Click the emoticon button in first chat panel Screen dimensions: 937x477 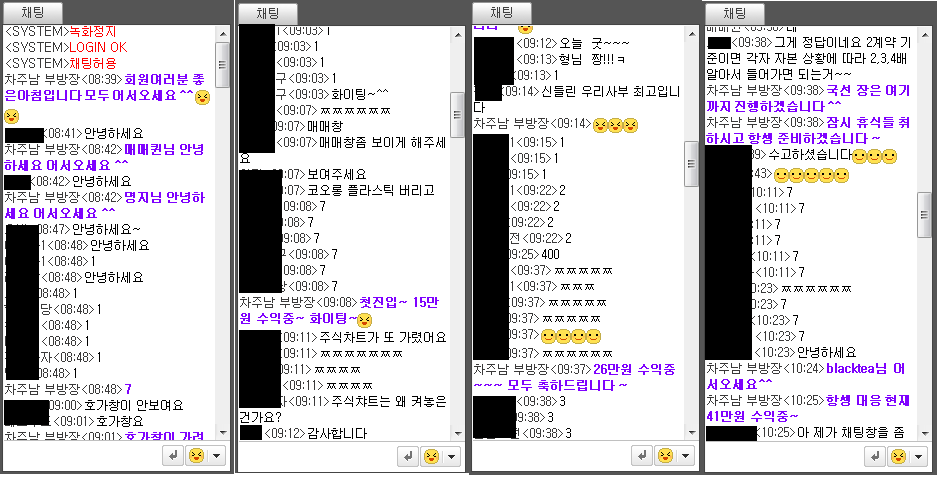point(196,456)
